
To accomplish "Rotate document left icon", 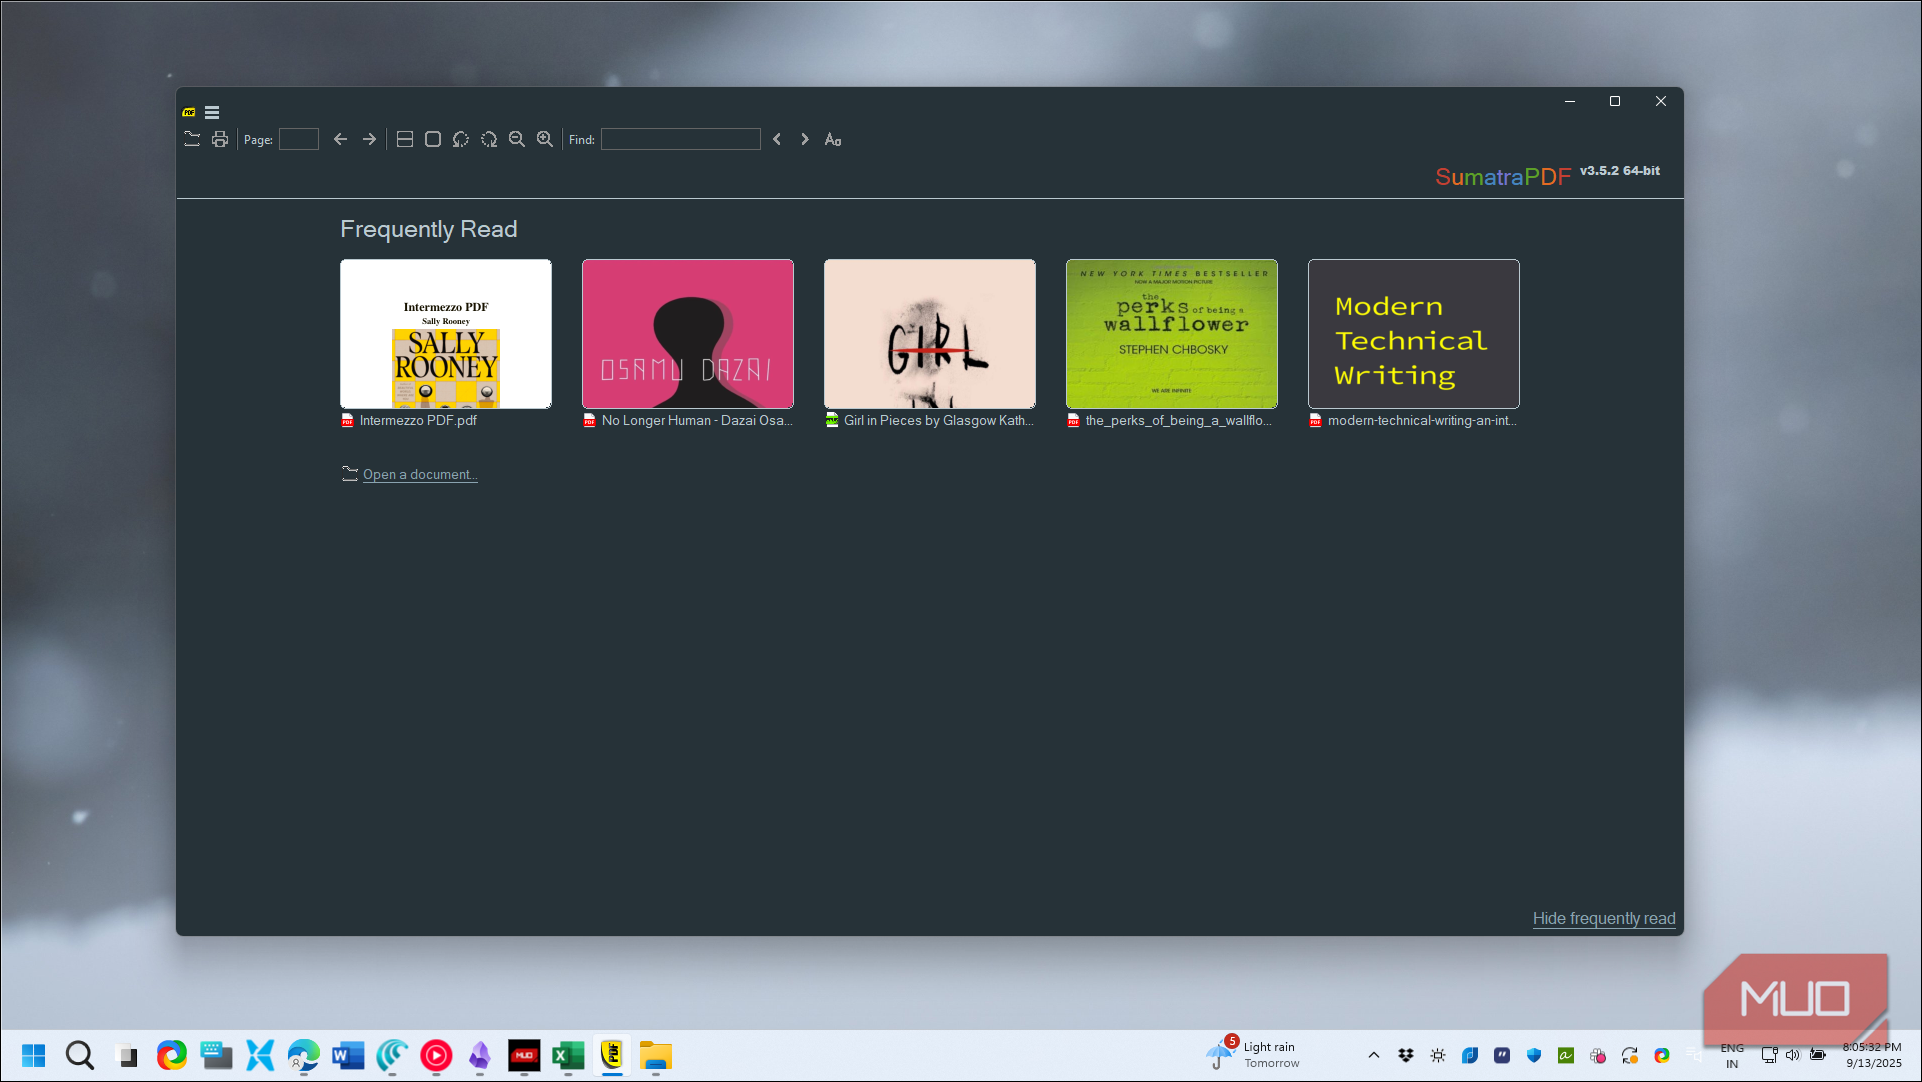I will tap(461, 139).
